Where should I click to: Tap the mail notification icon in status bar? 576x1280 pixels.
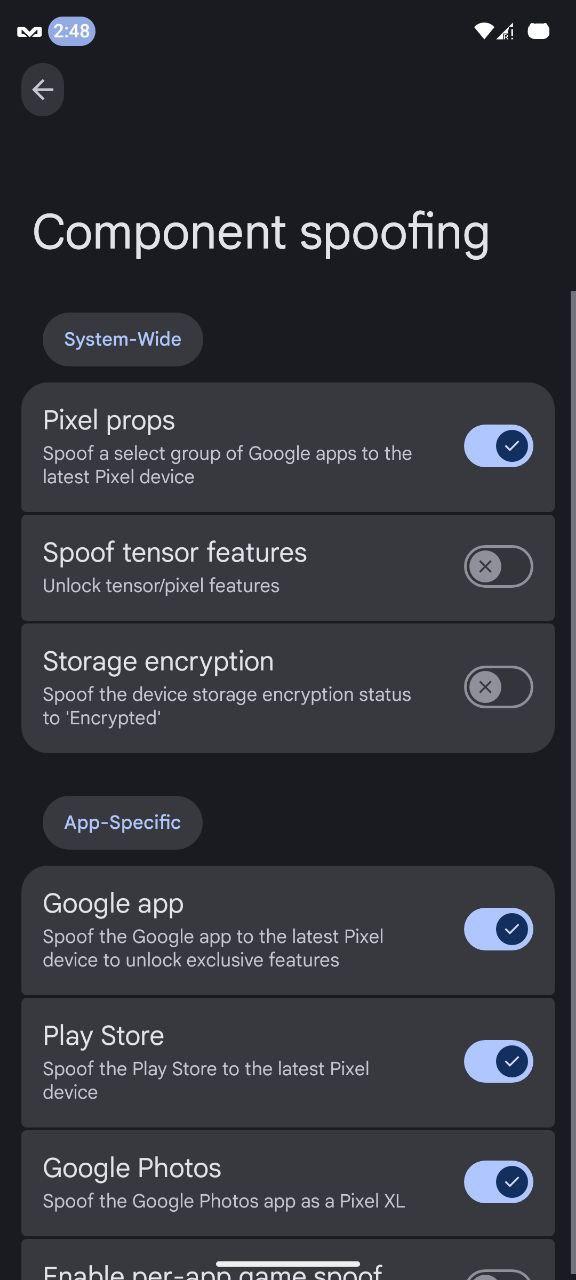pos(29,32)
